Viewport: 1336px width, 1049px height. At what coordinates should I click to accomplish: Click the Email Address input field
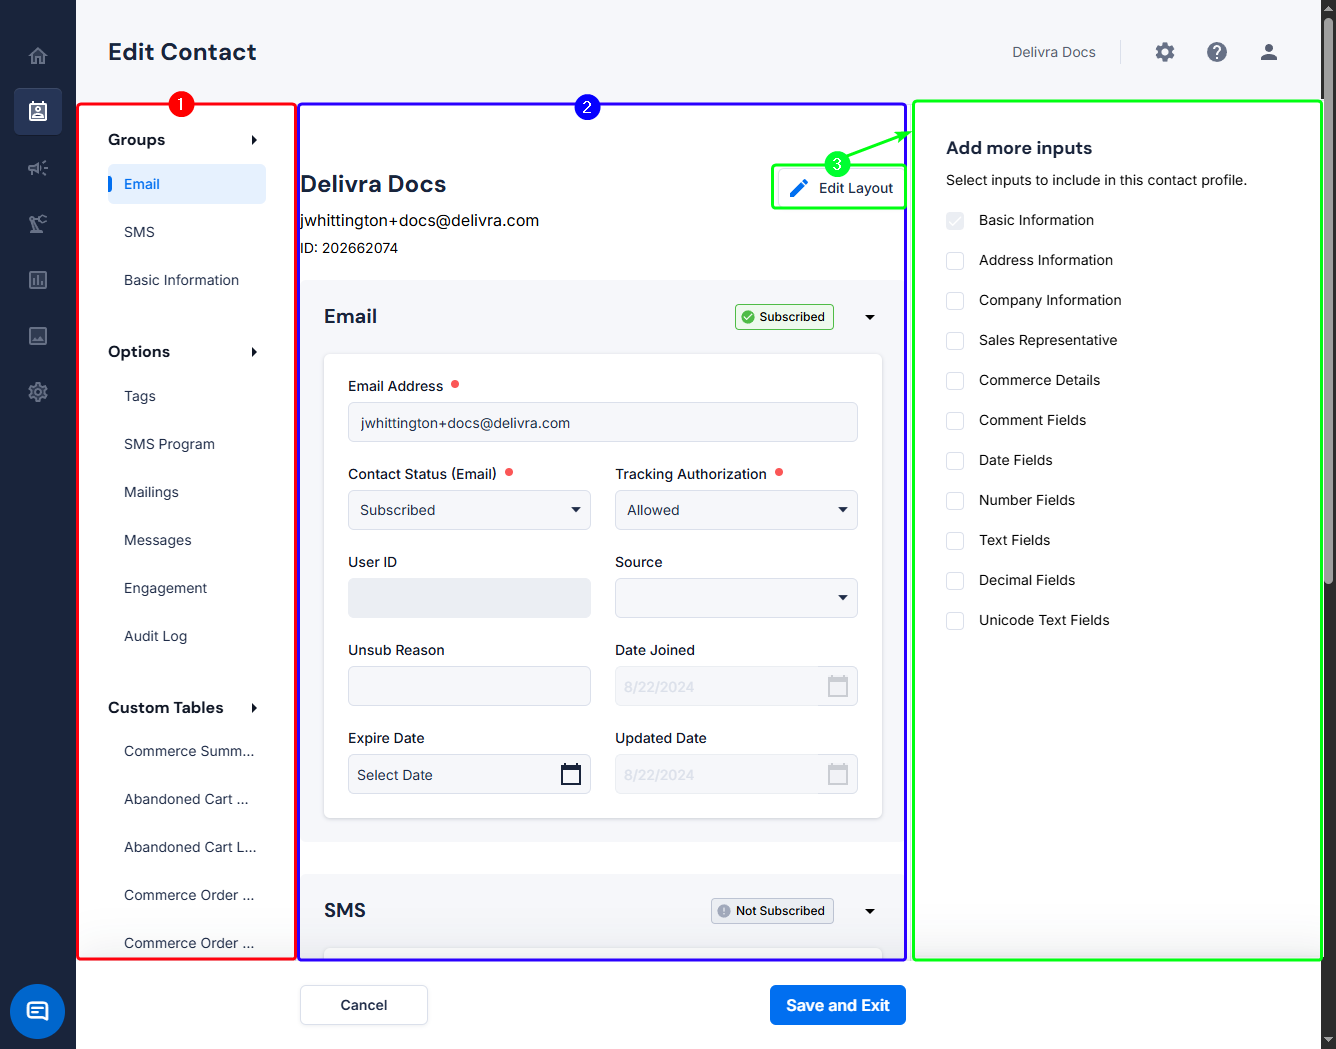click(x=603, y=422)
